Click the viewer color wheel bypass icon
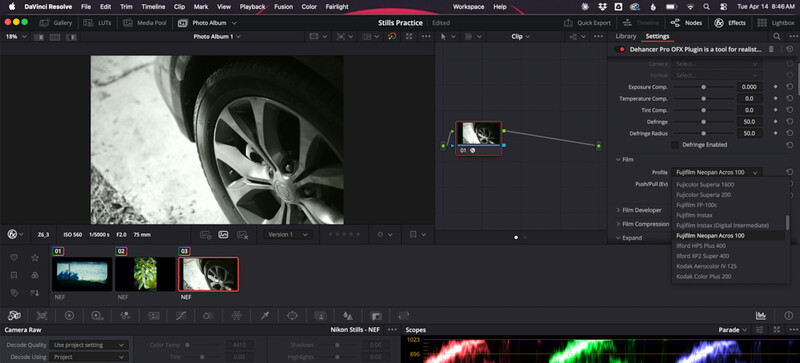Viewport: 800px width, 363px height. (x=391, y=36)
